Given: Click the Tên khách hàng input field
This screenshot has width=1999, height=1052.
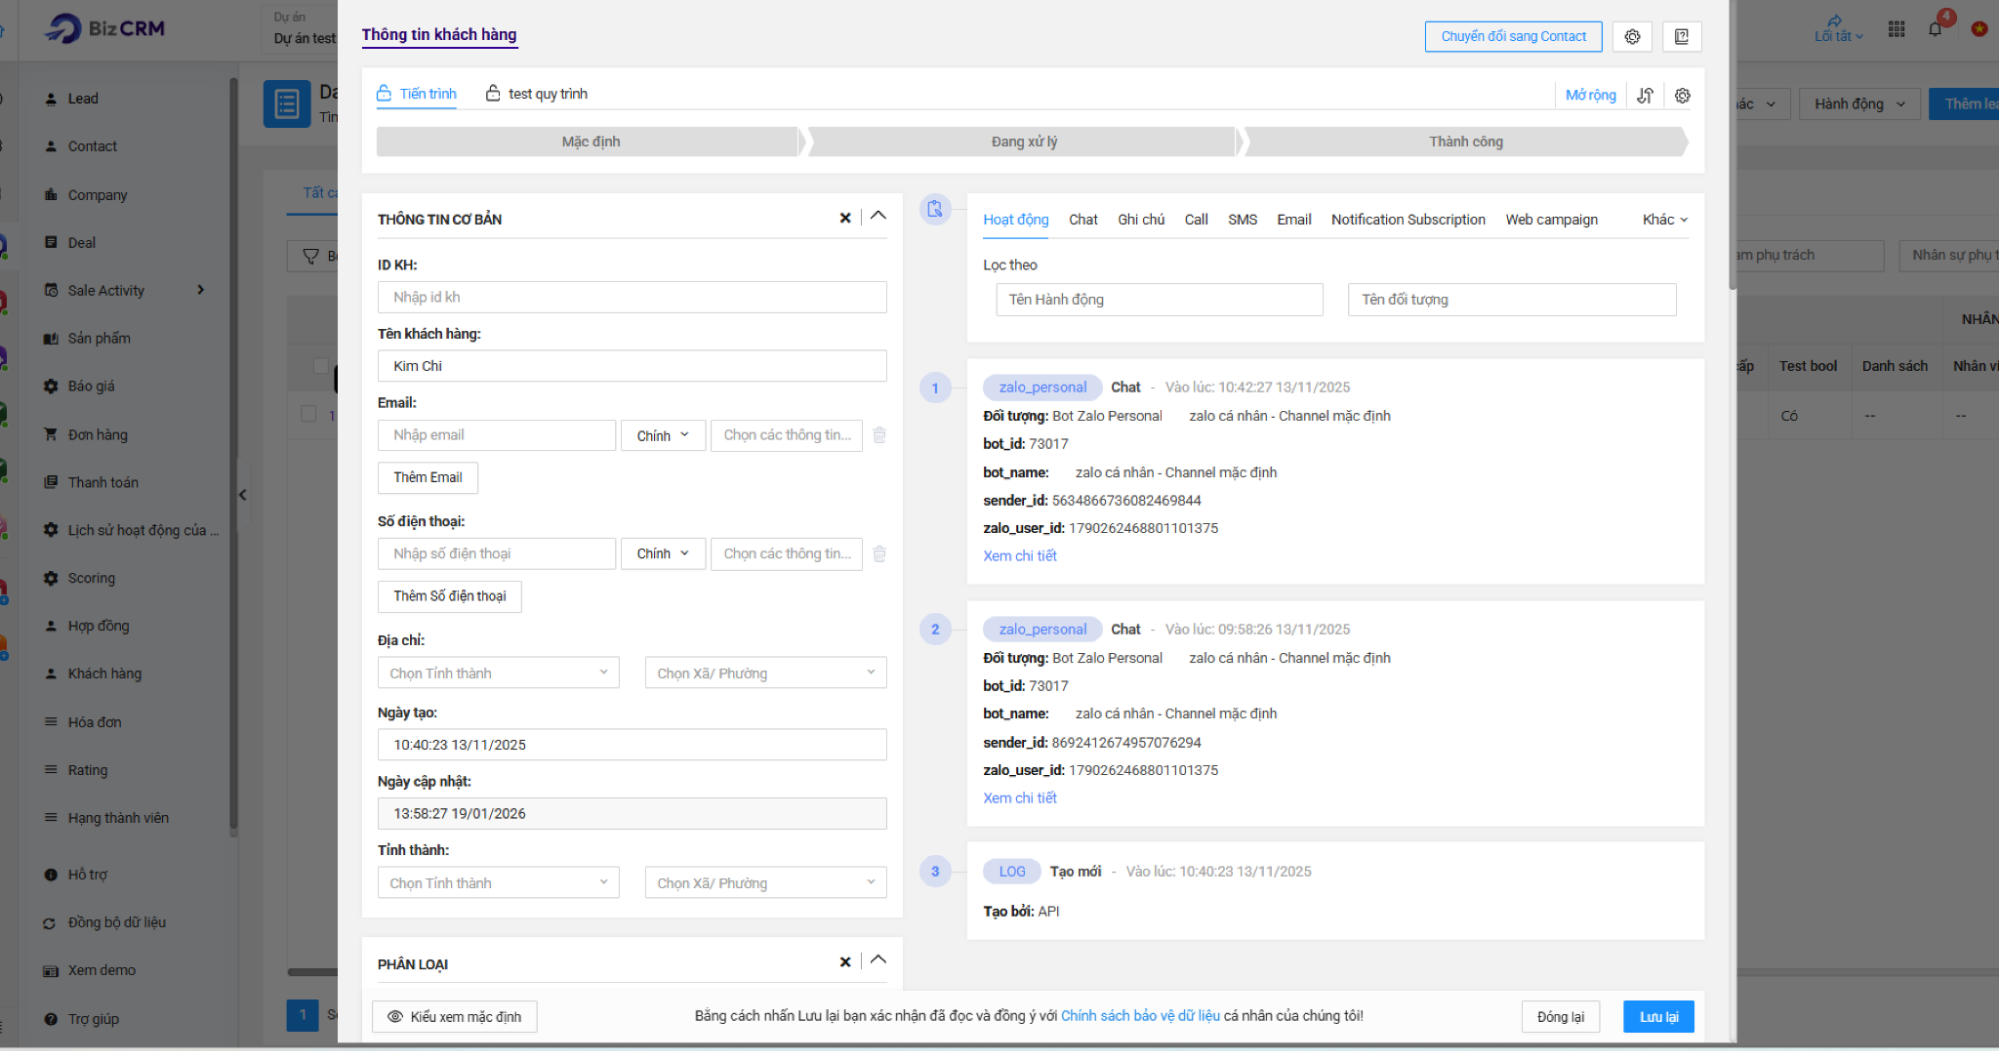Looking at the screenshot, I should tap(632, 366).
